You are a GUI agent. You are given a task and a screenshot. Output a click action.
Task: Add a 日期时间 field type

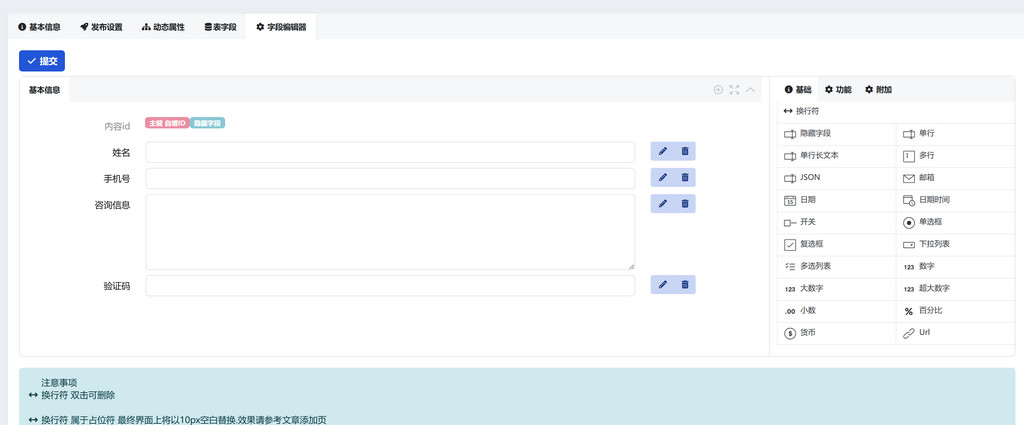[x=933, y=200]
